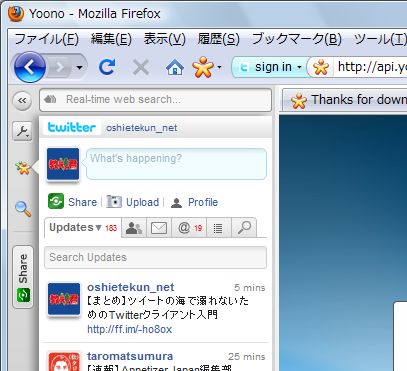Open the 編集(E) menu

(x=111, y=39)
